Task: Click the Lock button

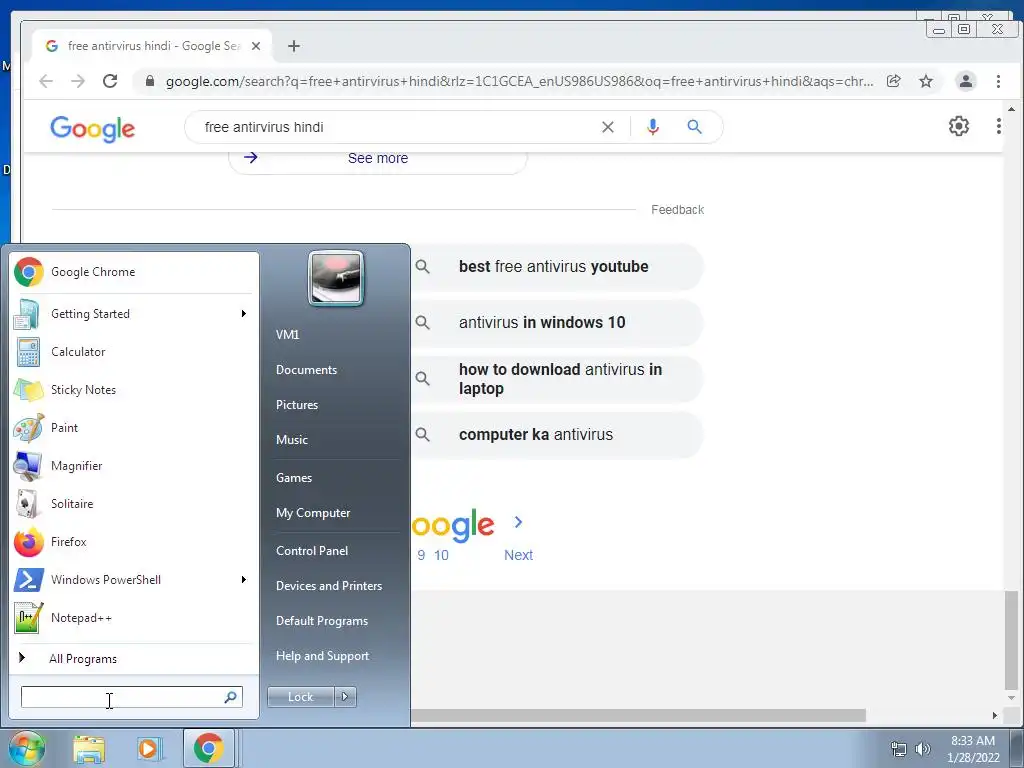Action: click(x=300, y=697)
